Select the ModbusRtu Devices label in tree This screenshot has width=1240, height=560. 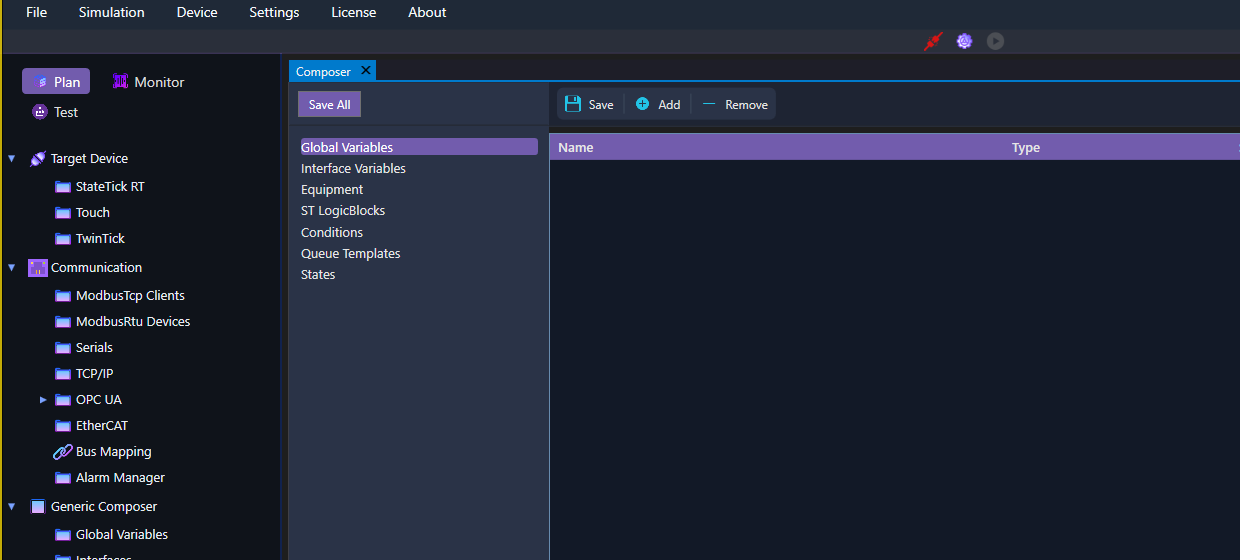tap(133, 321)
